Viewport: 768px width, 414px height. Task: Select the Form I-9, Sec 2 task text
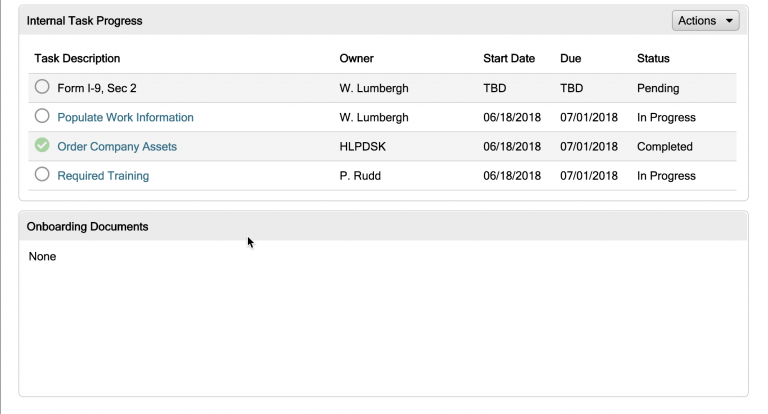point(97,88)
